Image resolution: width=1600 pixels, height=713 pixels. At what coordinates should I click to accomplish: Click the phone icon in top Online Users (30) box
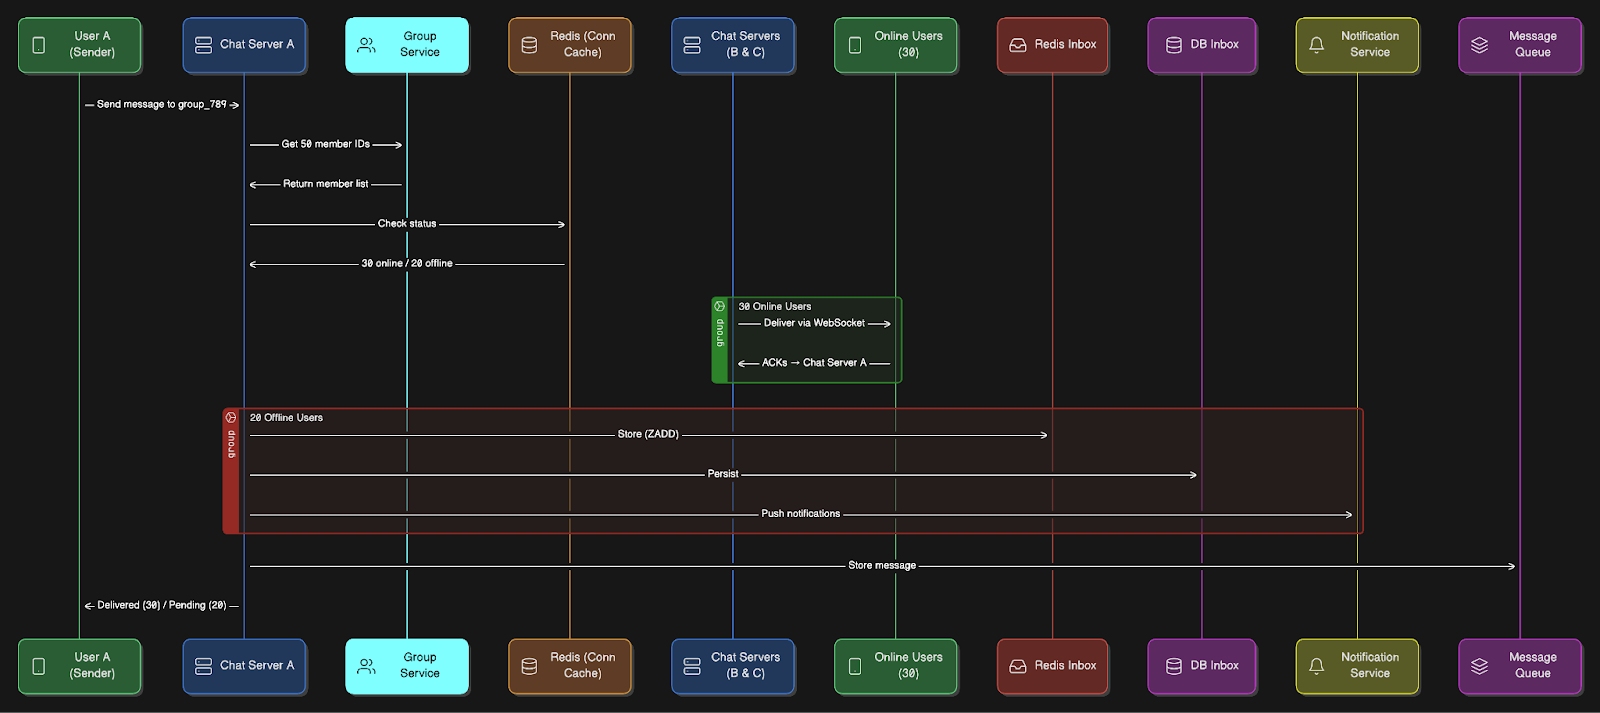click(855, 45)
